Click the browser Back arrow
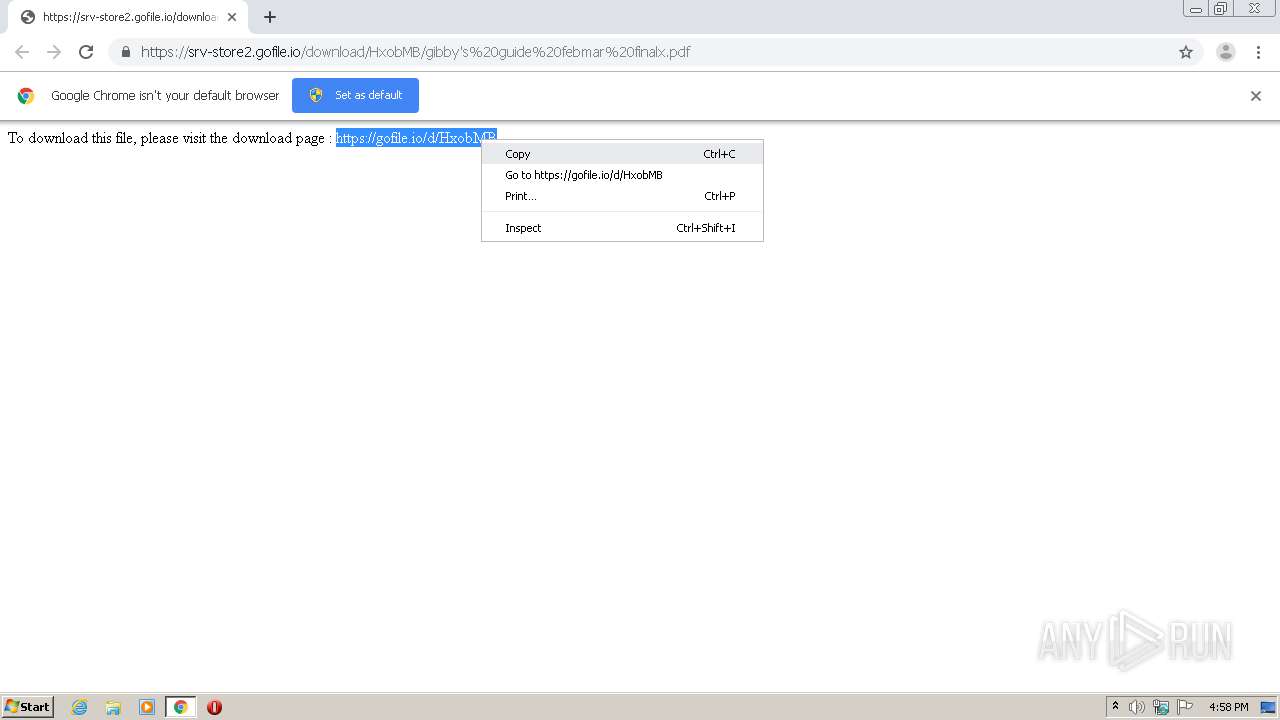 pyautogui.click(x=22, y=52)
